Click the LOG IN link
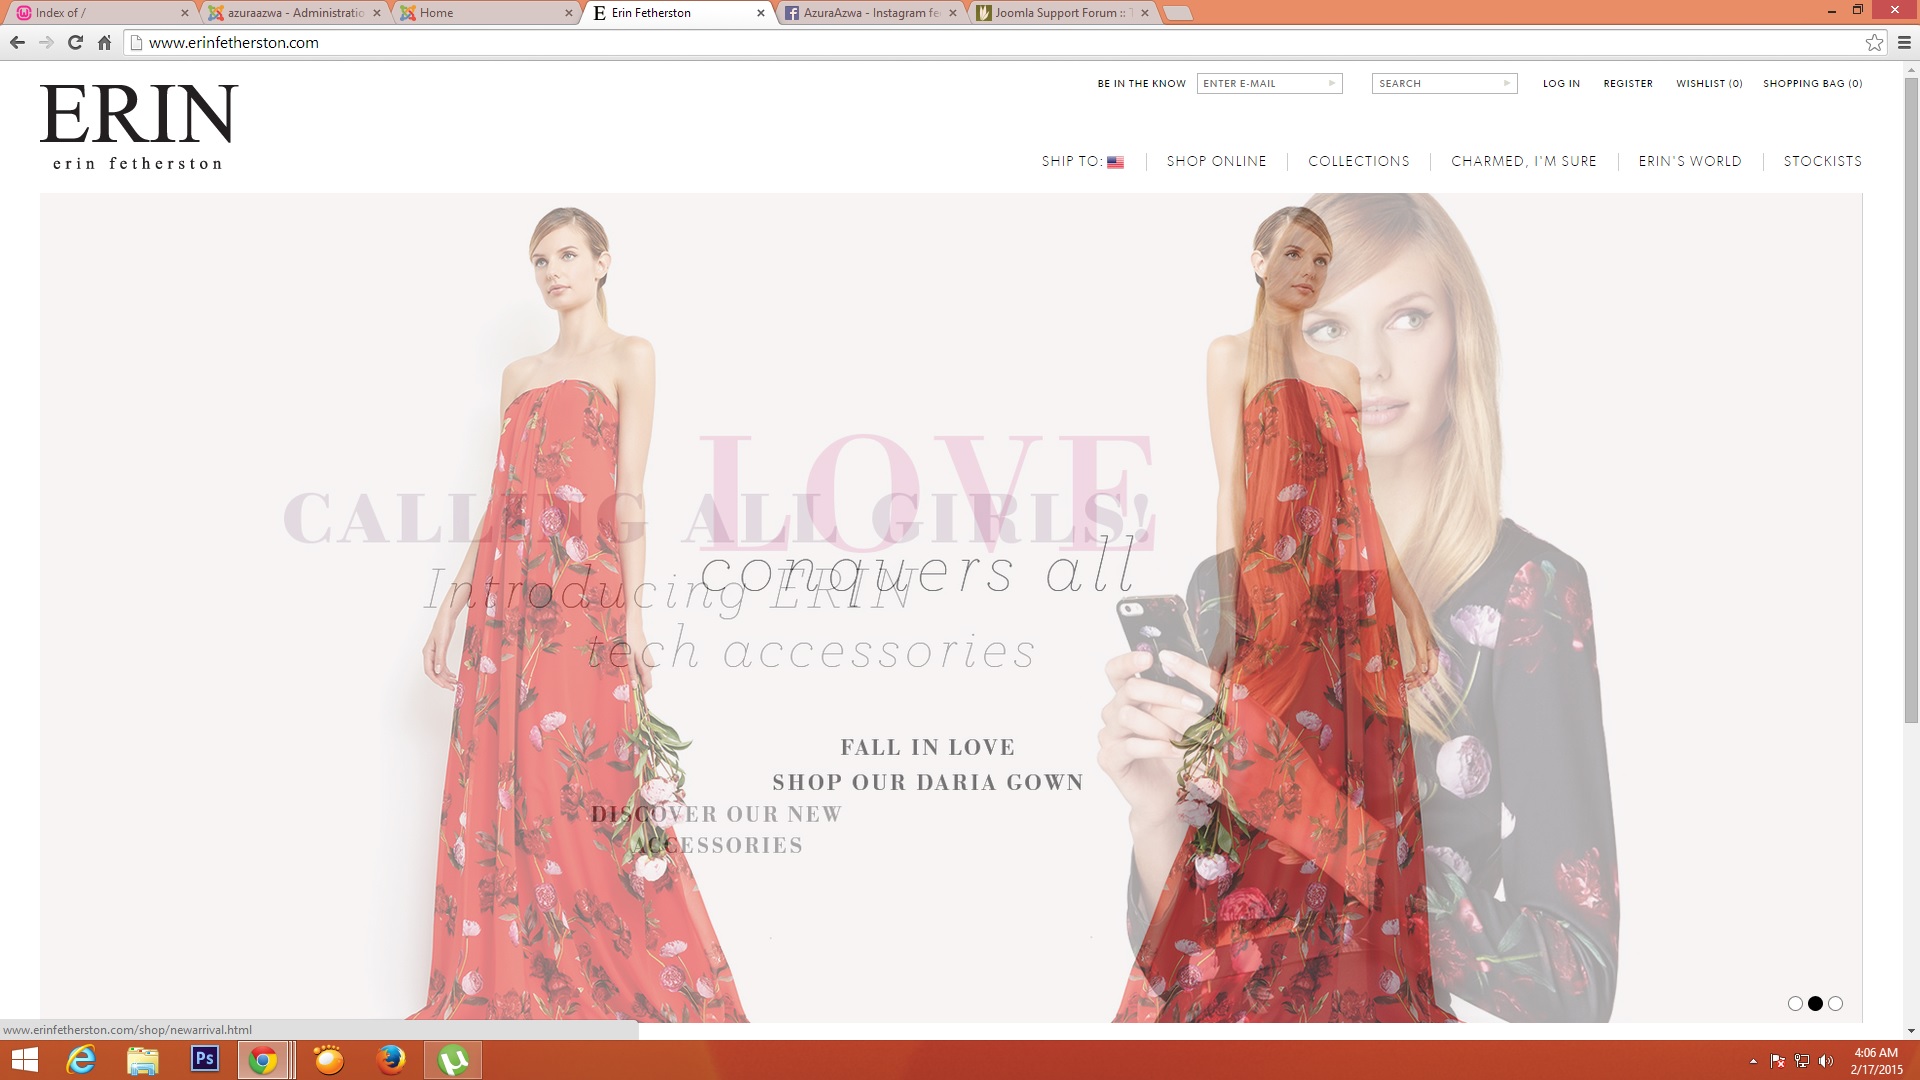Screen dimensions: 1920x1080 click(x=1561, y=83)
